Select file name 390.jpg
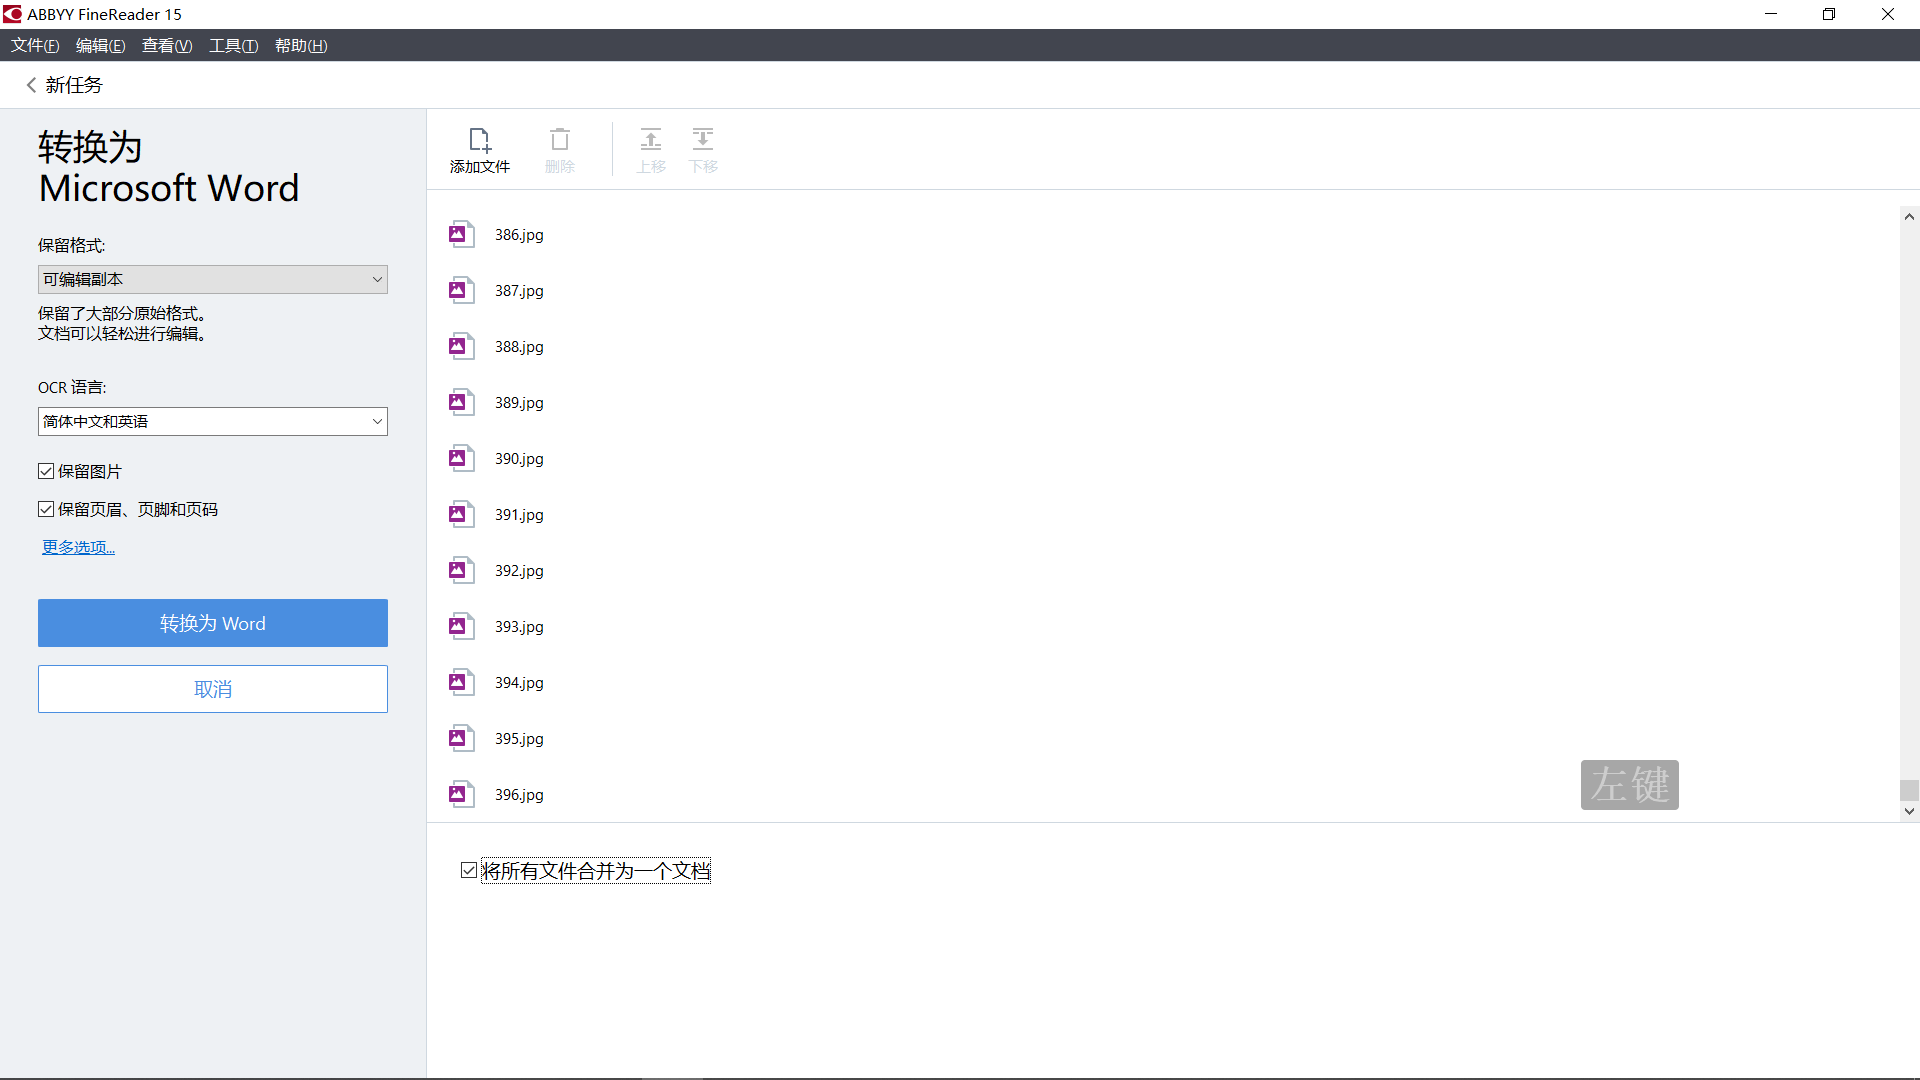The height and width of the screenshot is (1080, 1920). click(519, 459)
